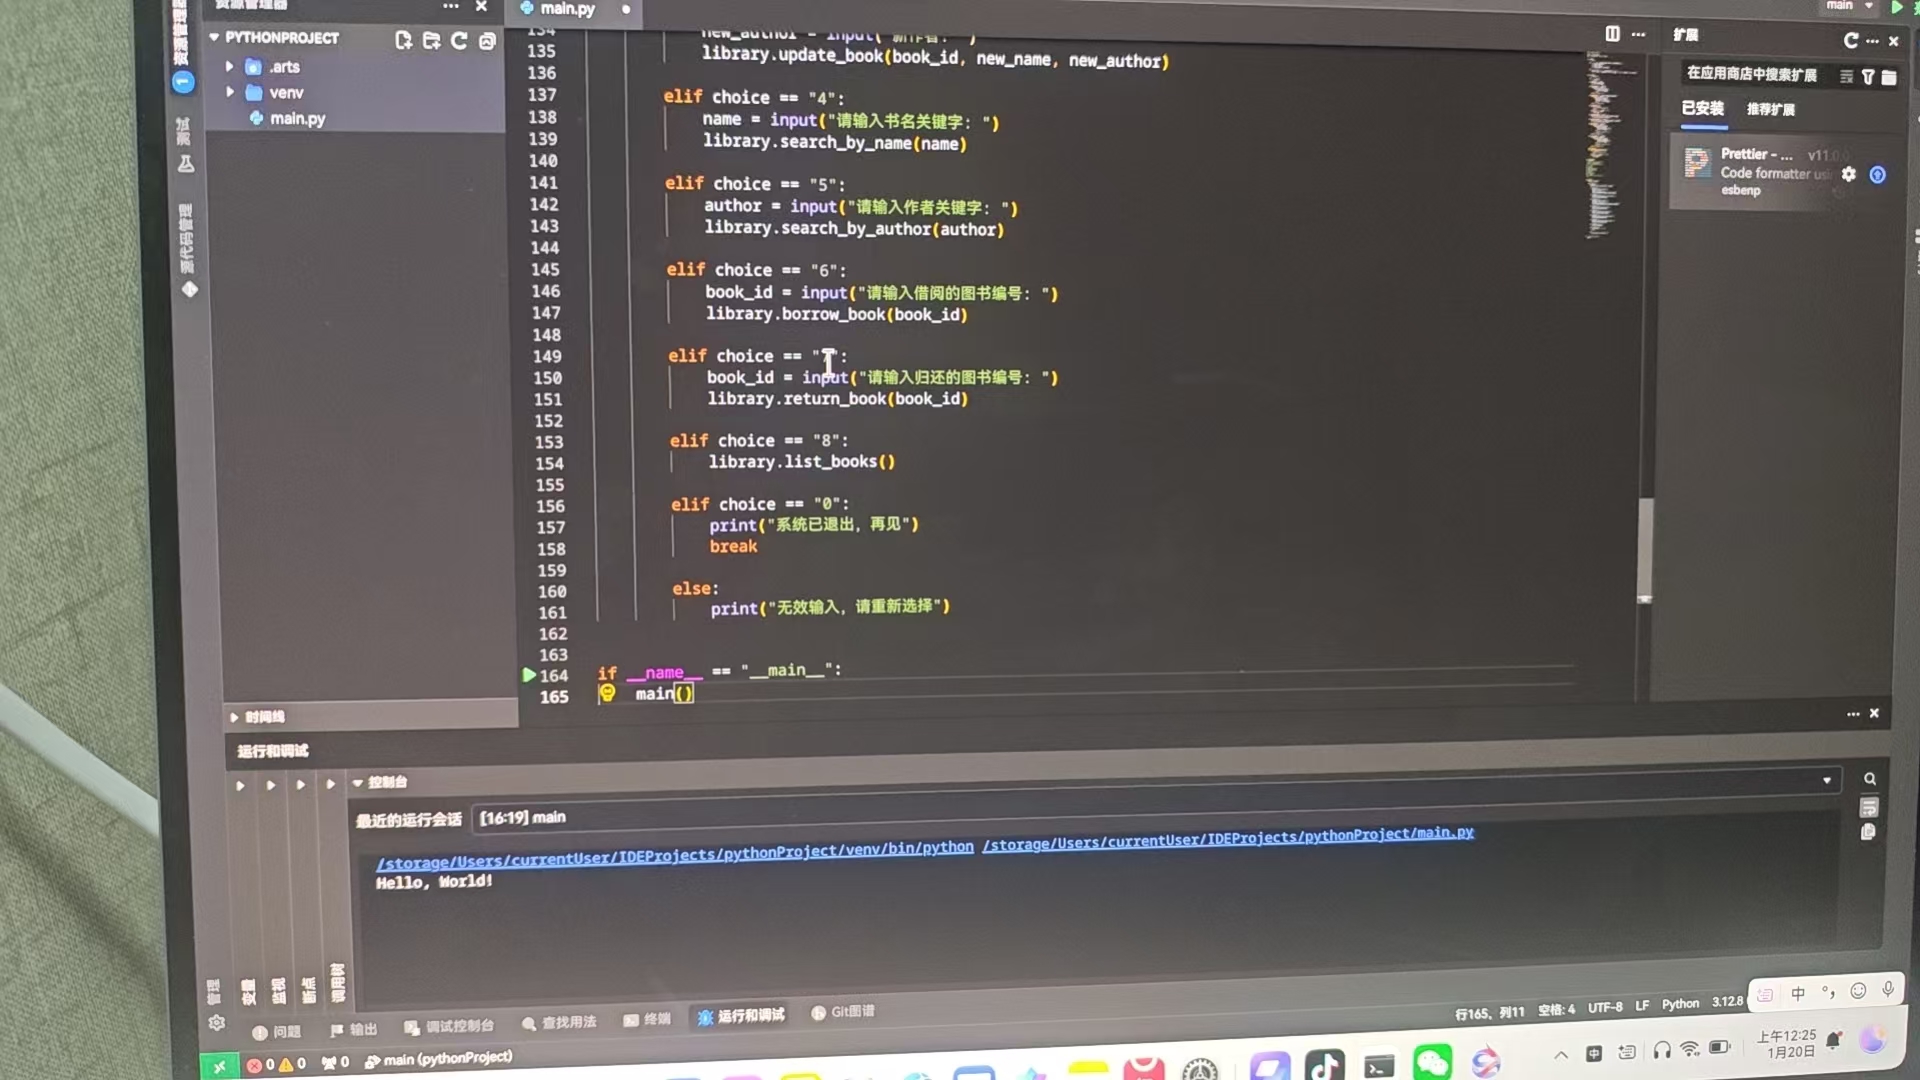Screen dimensions: 1920x1080
Task: Click the Prettier update arrow icon
Action: pos(1878,175)
